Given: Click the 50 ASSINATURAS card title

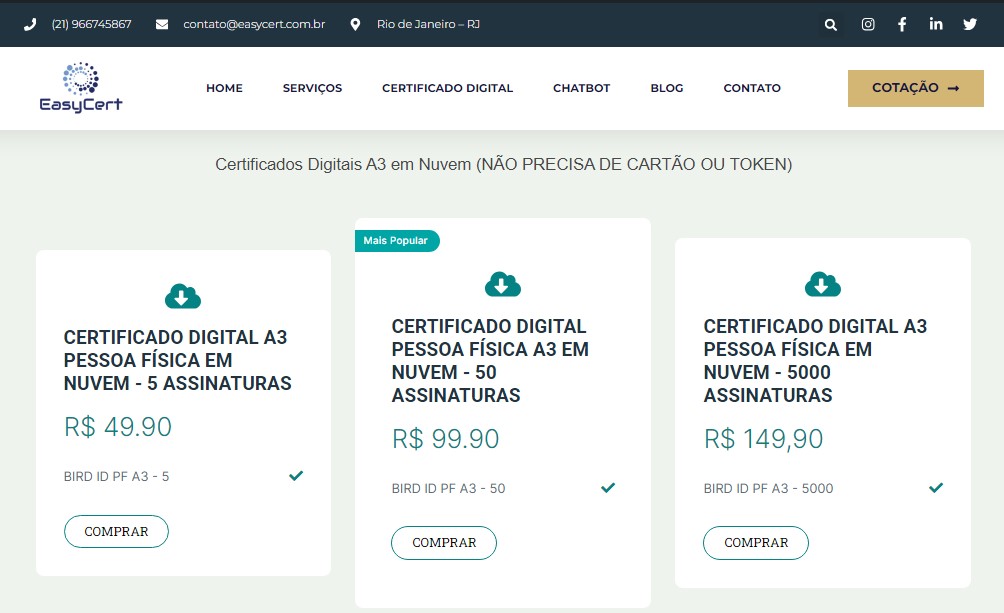Looking at the screenshot, I should [x=490, y=361].
